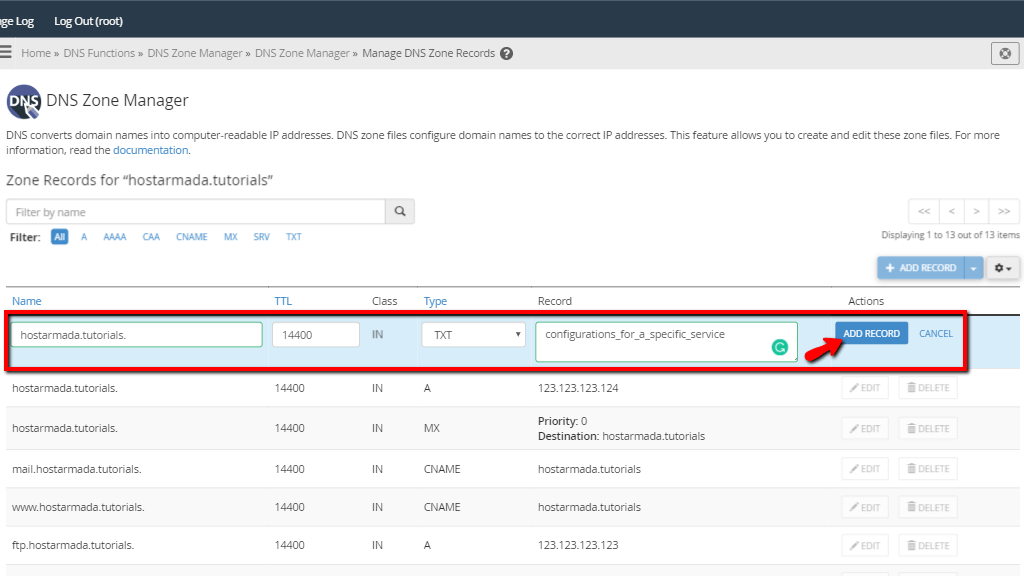
Task: Filter records by SRV type
Action: tap(261, 237)
